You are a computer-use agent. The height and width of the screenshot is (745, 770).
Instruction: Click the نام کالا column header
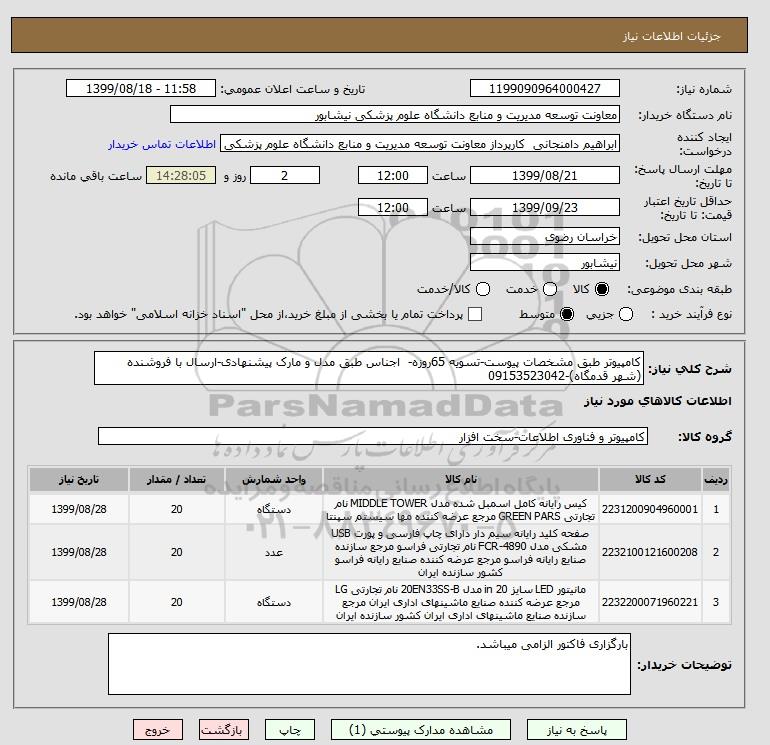[461, 479]
